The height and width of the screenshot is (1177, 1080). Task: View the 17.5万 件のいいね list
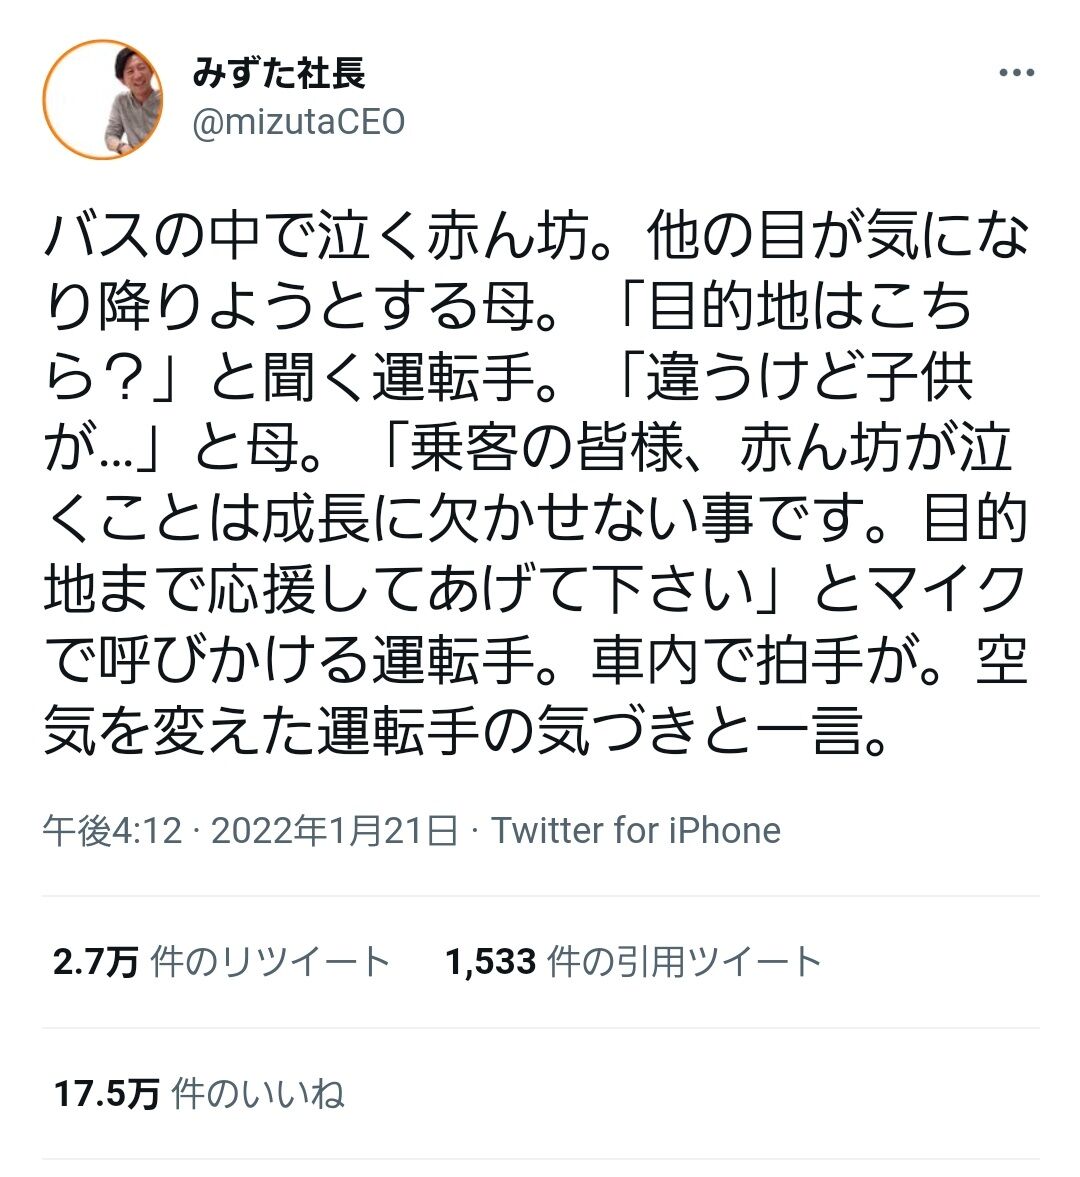coord(199,1094)
